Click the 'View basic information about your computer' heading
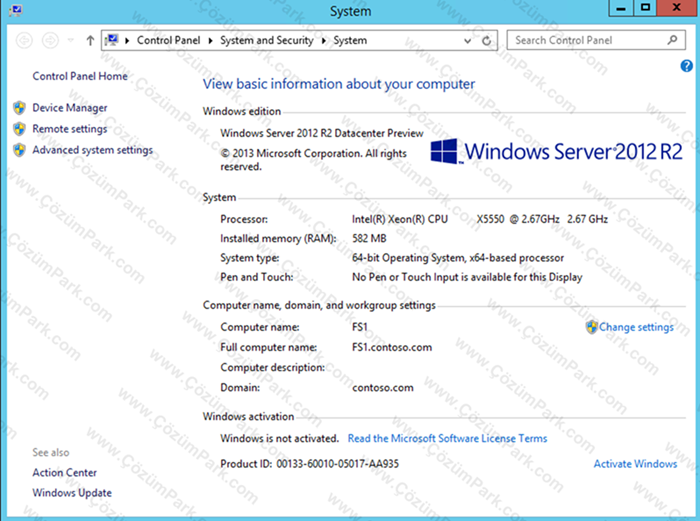The image size is (700, 521). coord(339,84)
